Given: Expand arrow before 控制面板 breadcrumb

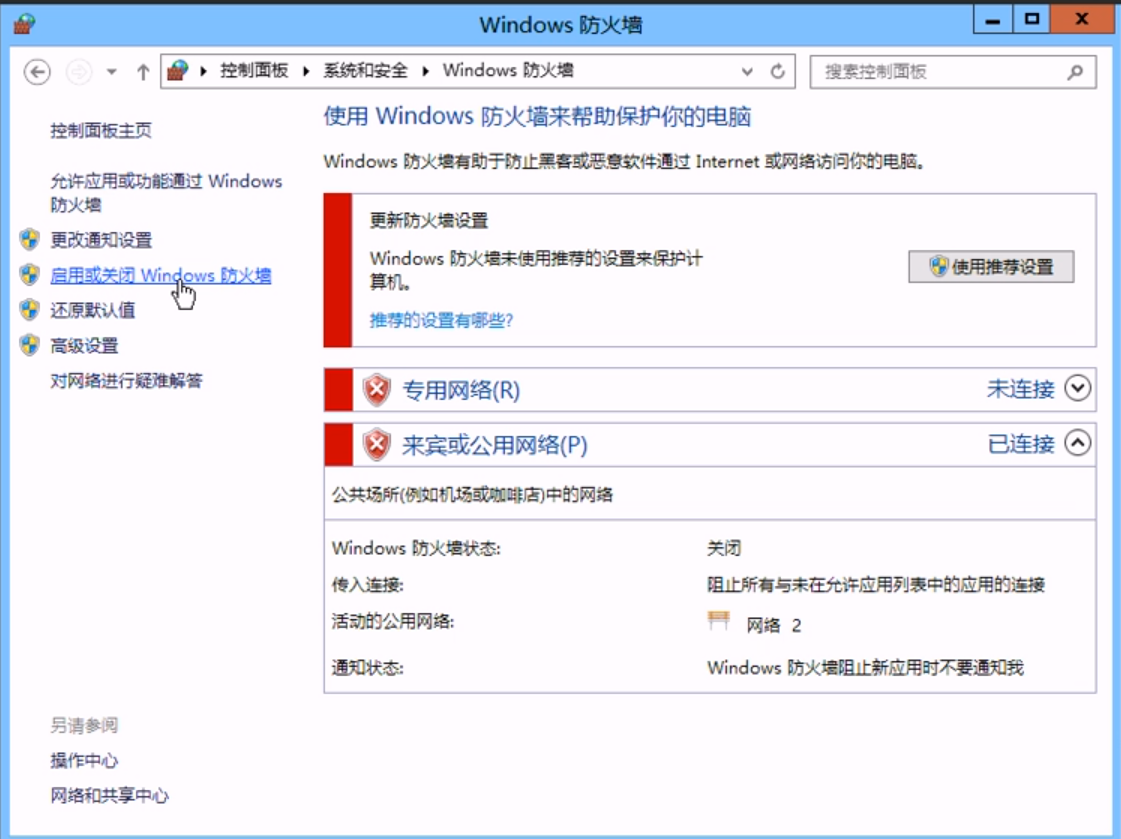Looking at the screenshot, I should tap(203, 71).
